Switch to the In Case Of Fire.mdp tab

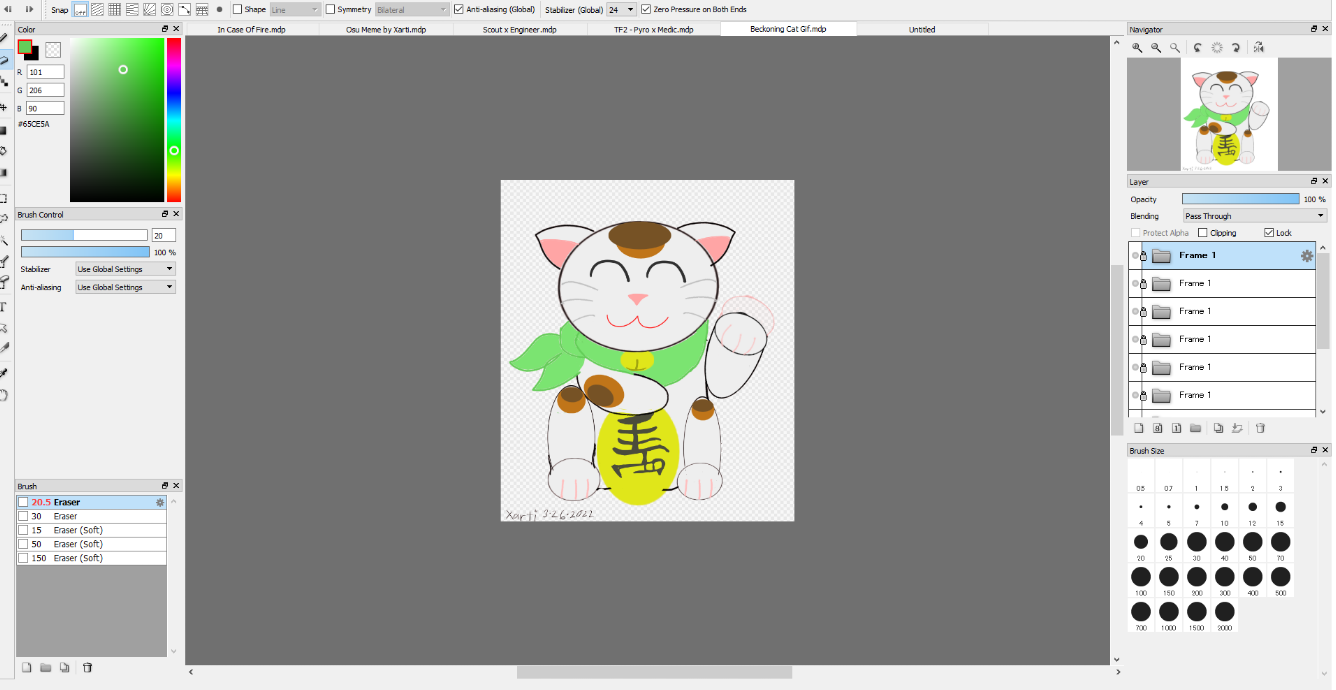(x=251, y=29)
